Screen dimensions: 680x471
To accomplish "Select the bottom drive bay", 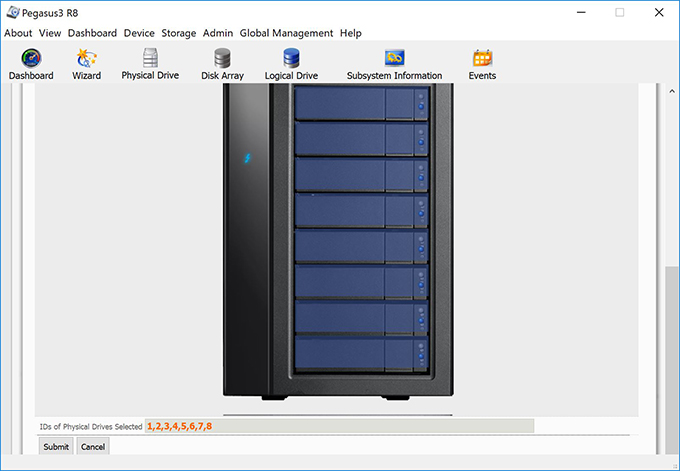I will click(x=361, y=353).
